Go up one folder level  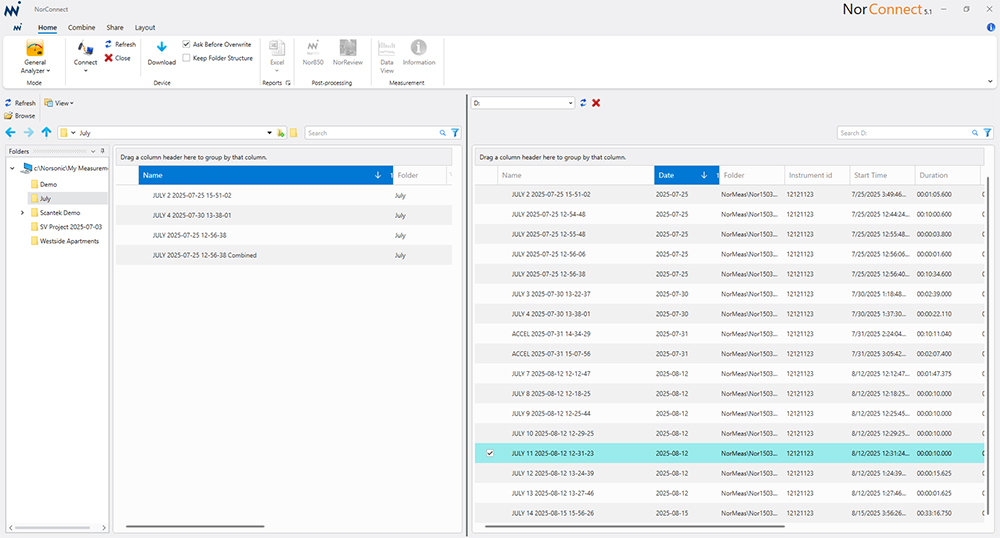coord(47,133)
